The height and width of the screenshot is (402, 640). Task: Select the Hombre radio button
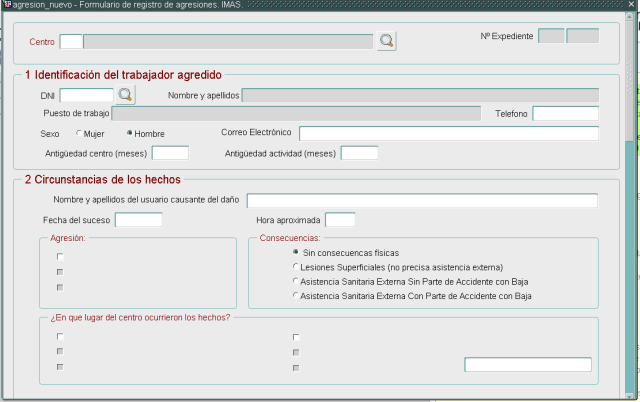[129, 133]
